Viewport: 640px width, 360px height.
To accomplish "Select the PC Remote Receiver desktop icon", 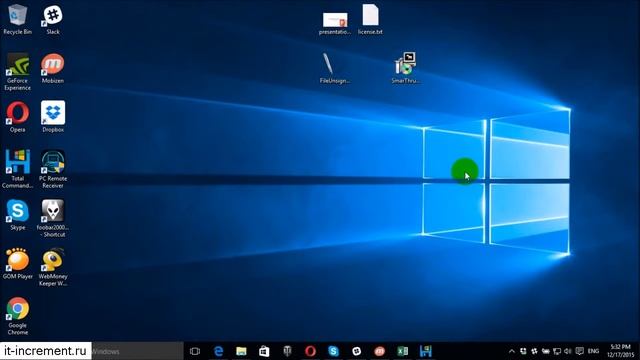I will click(53, 169).
